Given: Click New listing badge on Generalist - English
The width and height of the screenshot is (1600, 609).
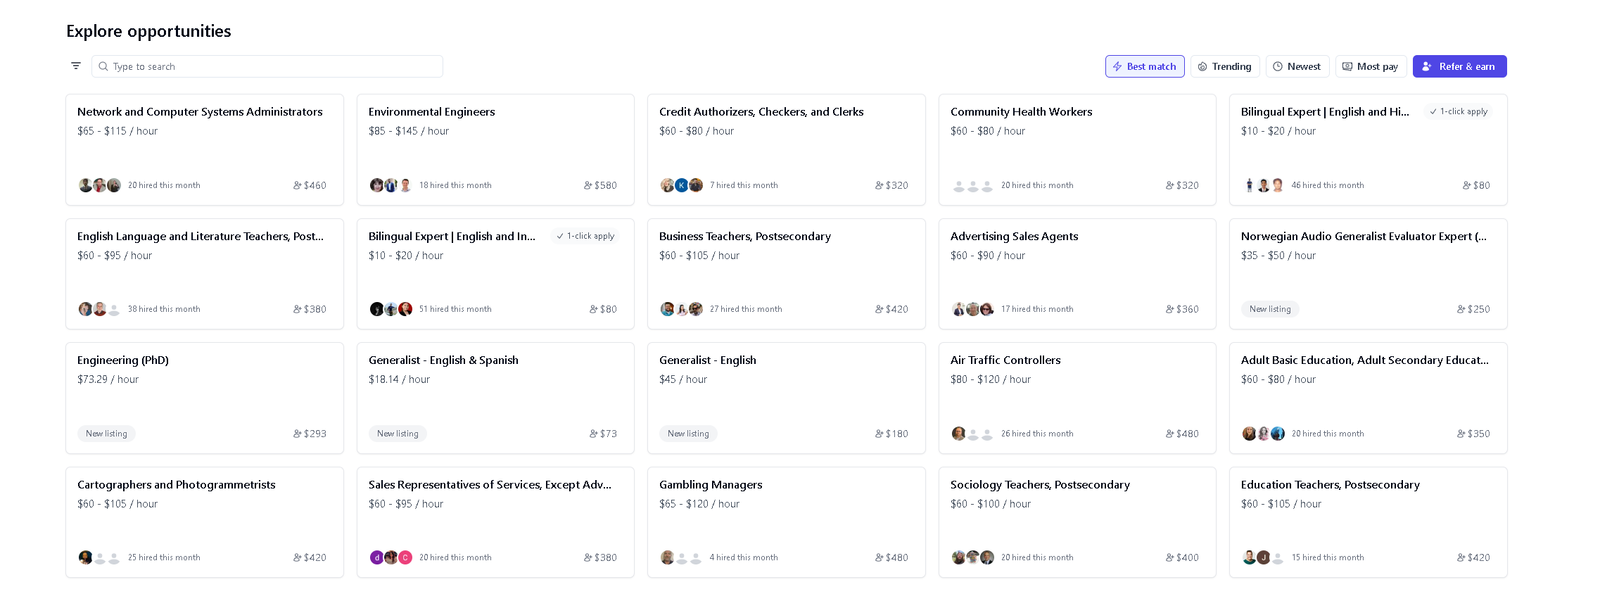Looking at the screenshot, I should tap(688, 434).
